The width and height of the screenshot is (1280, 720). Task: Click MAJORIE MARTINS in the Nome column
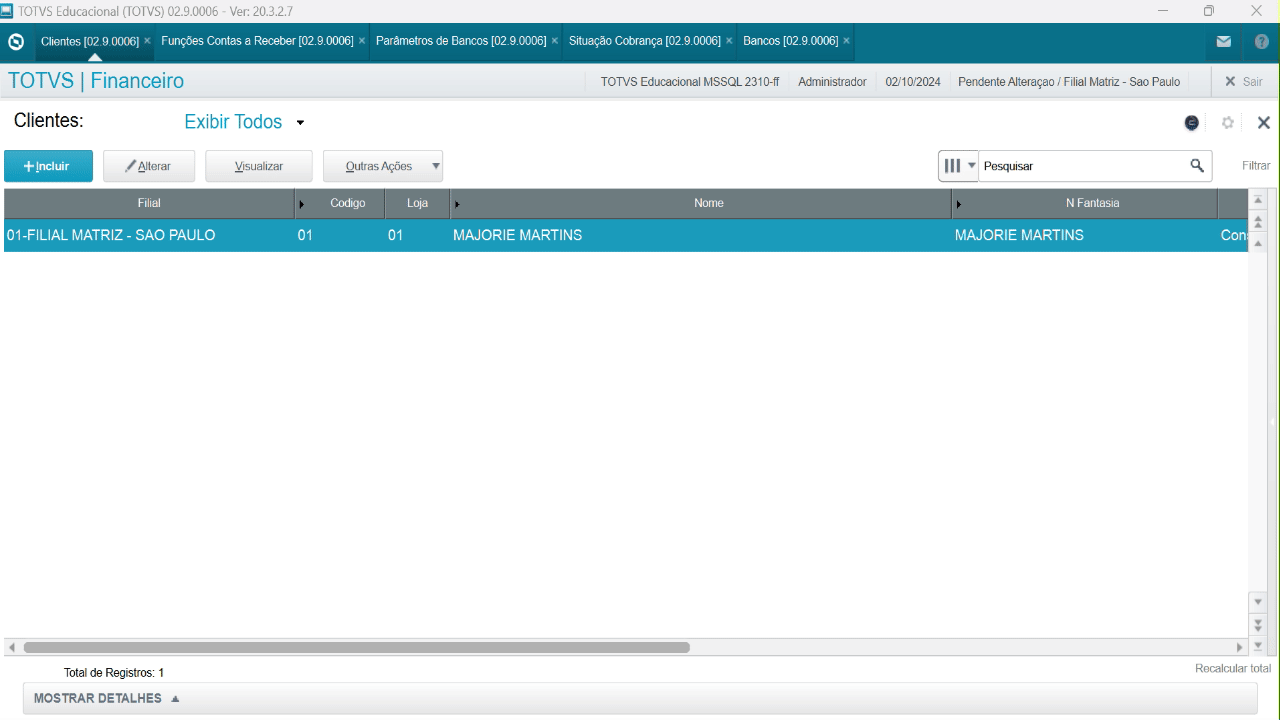(x=517, y=236)
